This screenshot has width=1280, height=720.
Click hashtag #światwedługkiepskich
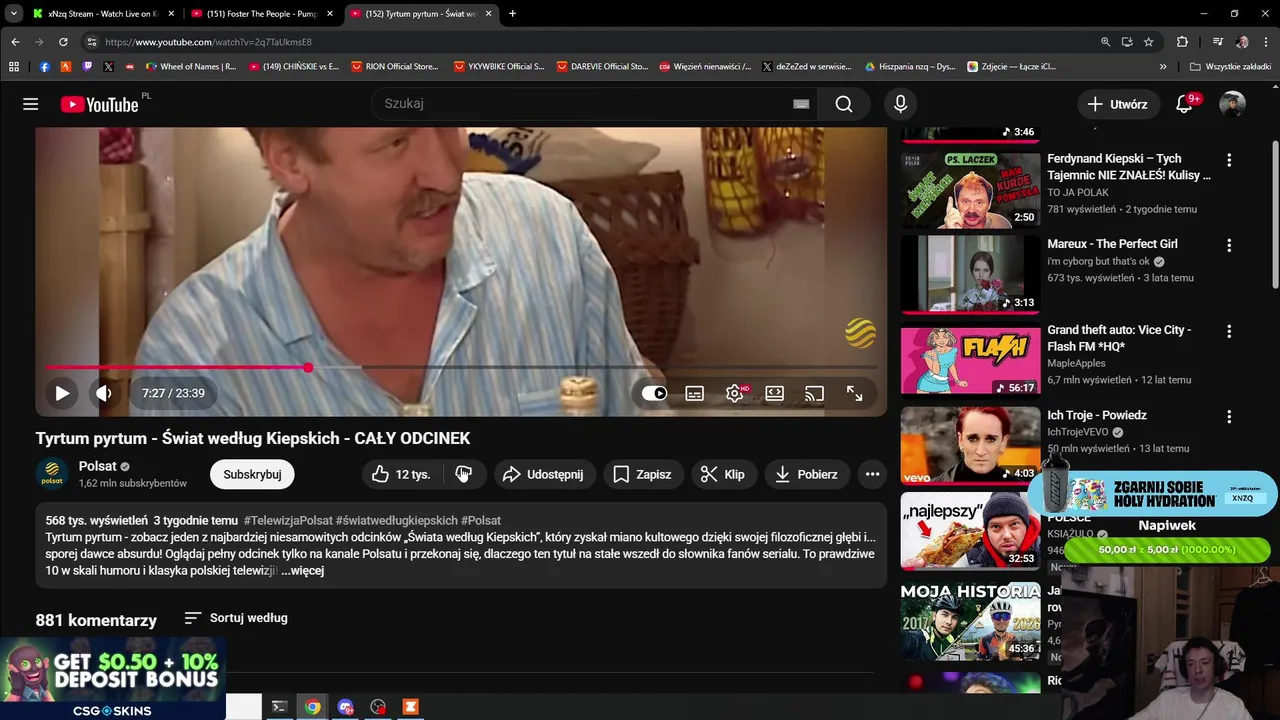click(x=396, y=520)
